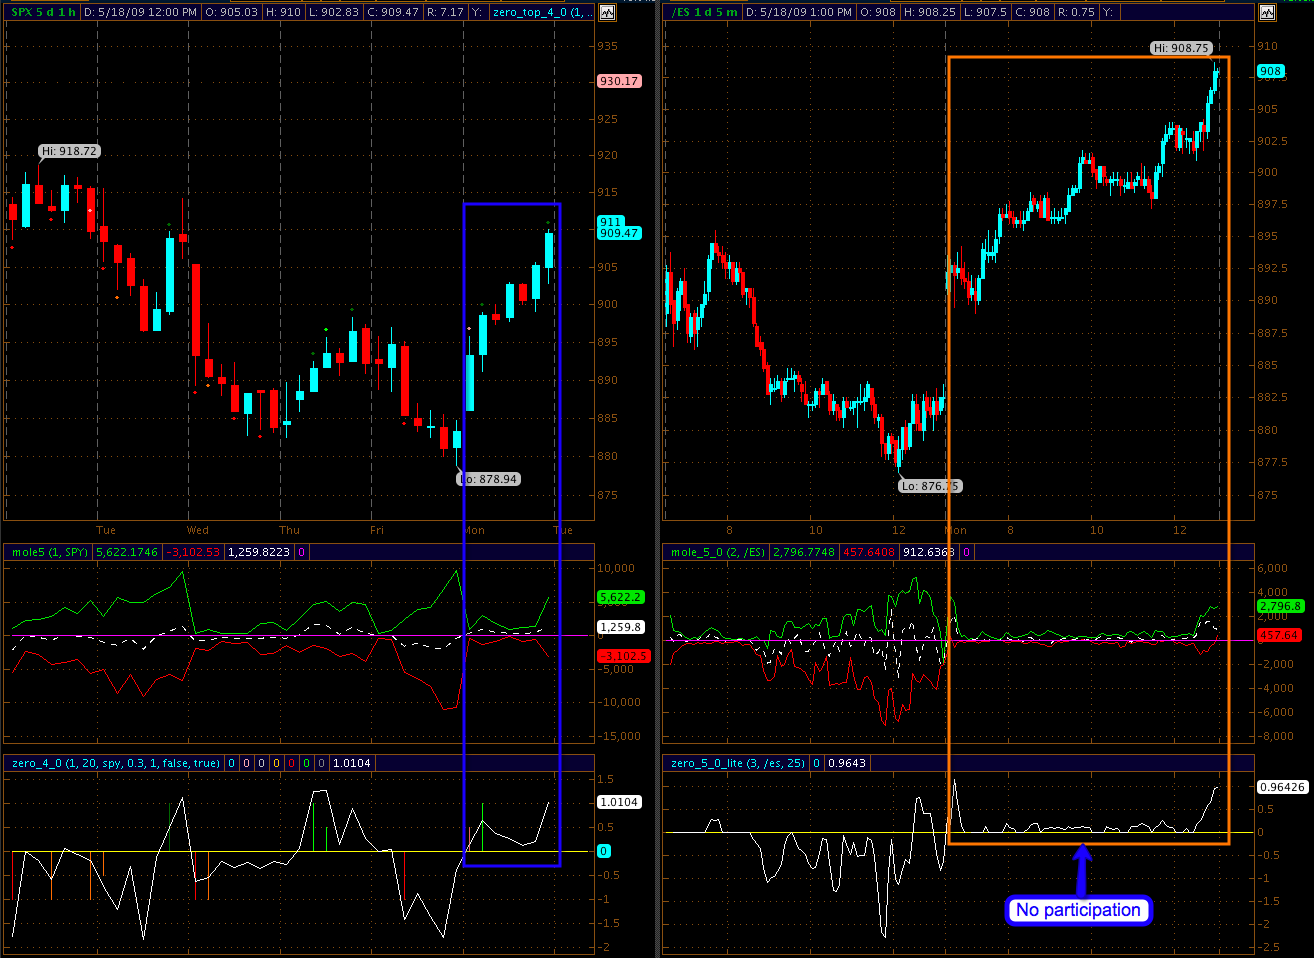This screenshot has width=1314, height=958.
Task: Click the green 5,622.2 value tag
Action: point(621,597)
